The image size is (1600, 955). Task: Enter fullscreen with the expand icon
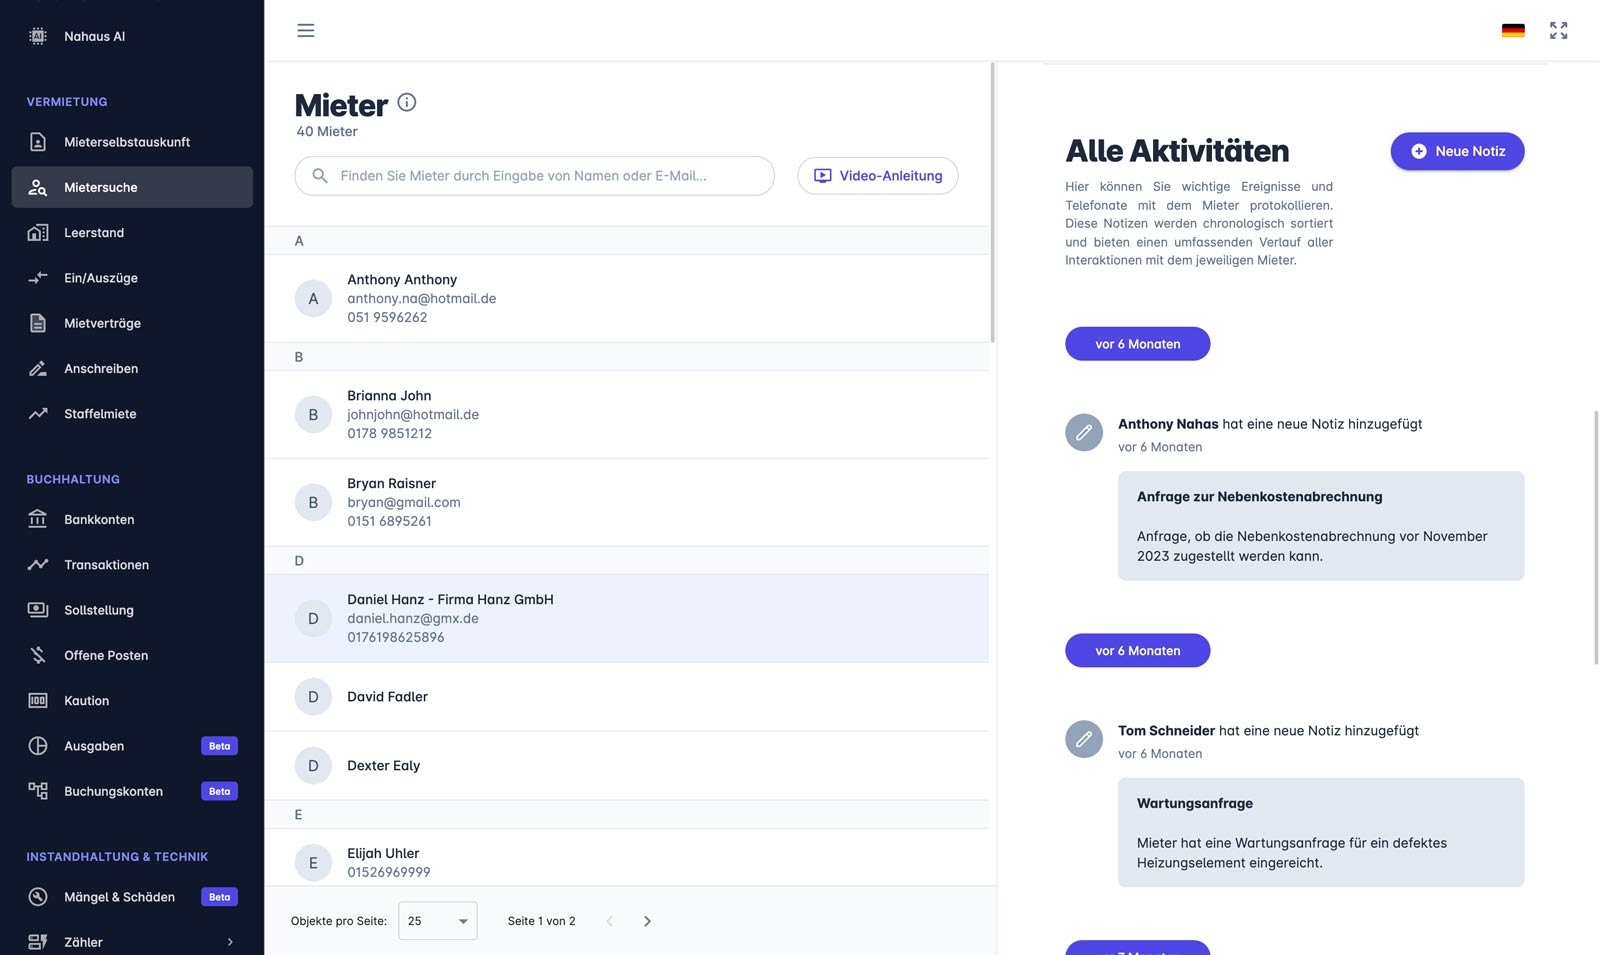1558,31
